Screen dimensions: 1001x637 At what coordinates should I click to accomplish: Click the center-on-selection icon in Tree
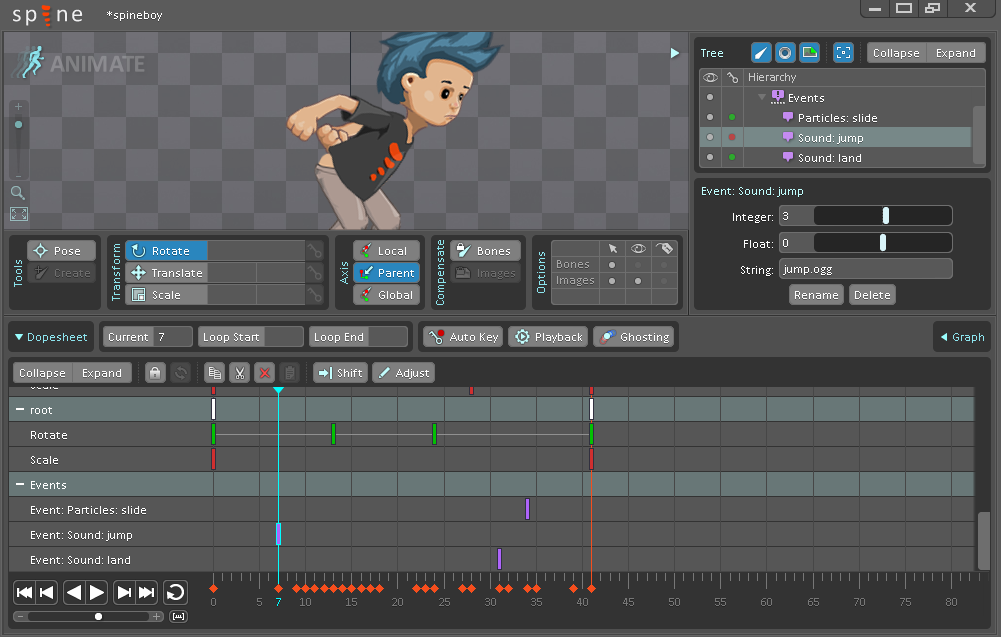[843, 53]
